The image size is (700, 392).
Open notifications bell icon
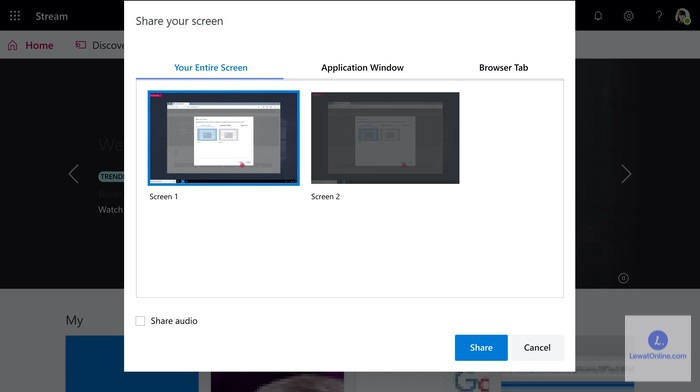click(x=598, y=16)
